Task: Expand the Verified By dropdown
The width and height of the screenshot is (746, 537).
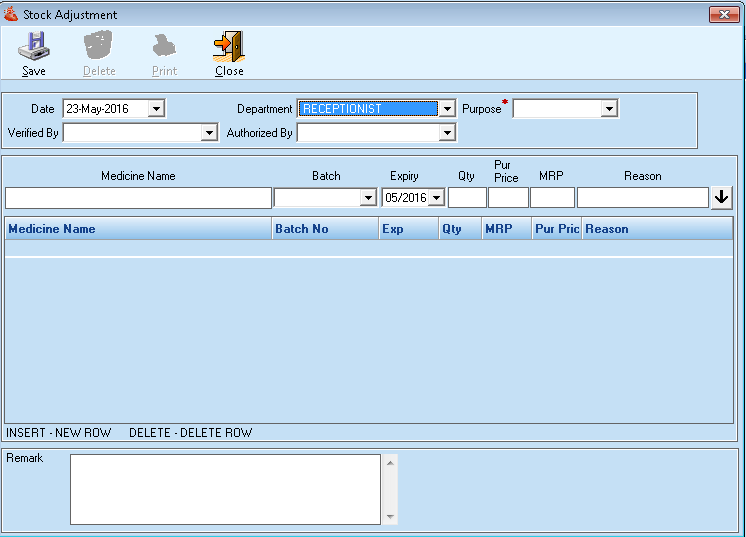Action: (x=209, y=132)
